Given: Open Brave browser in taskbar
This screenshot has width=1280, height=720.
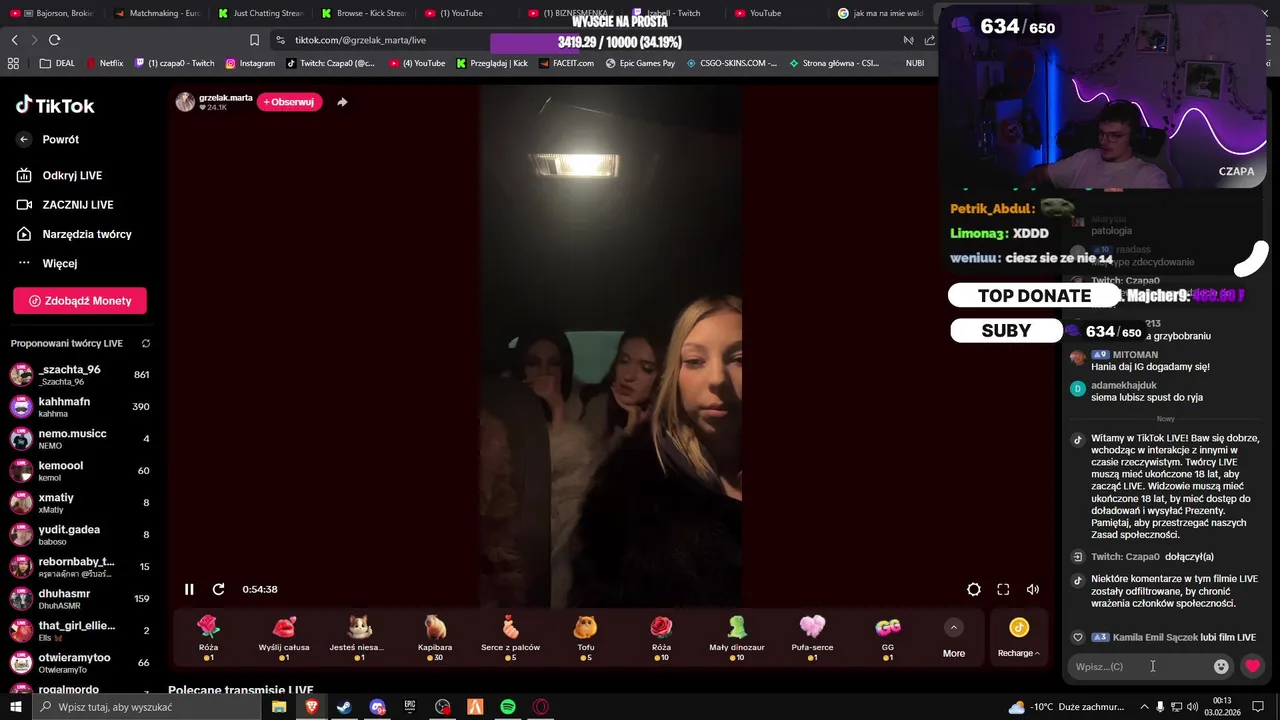Looking at the screenshot, I should tap(311, 707).
